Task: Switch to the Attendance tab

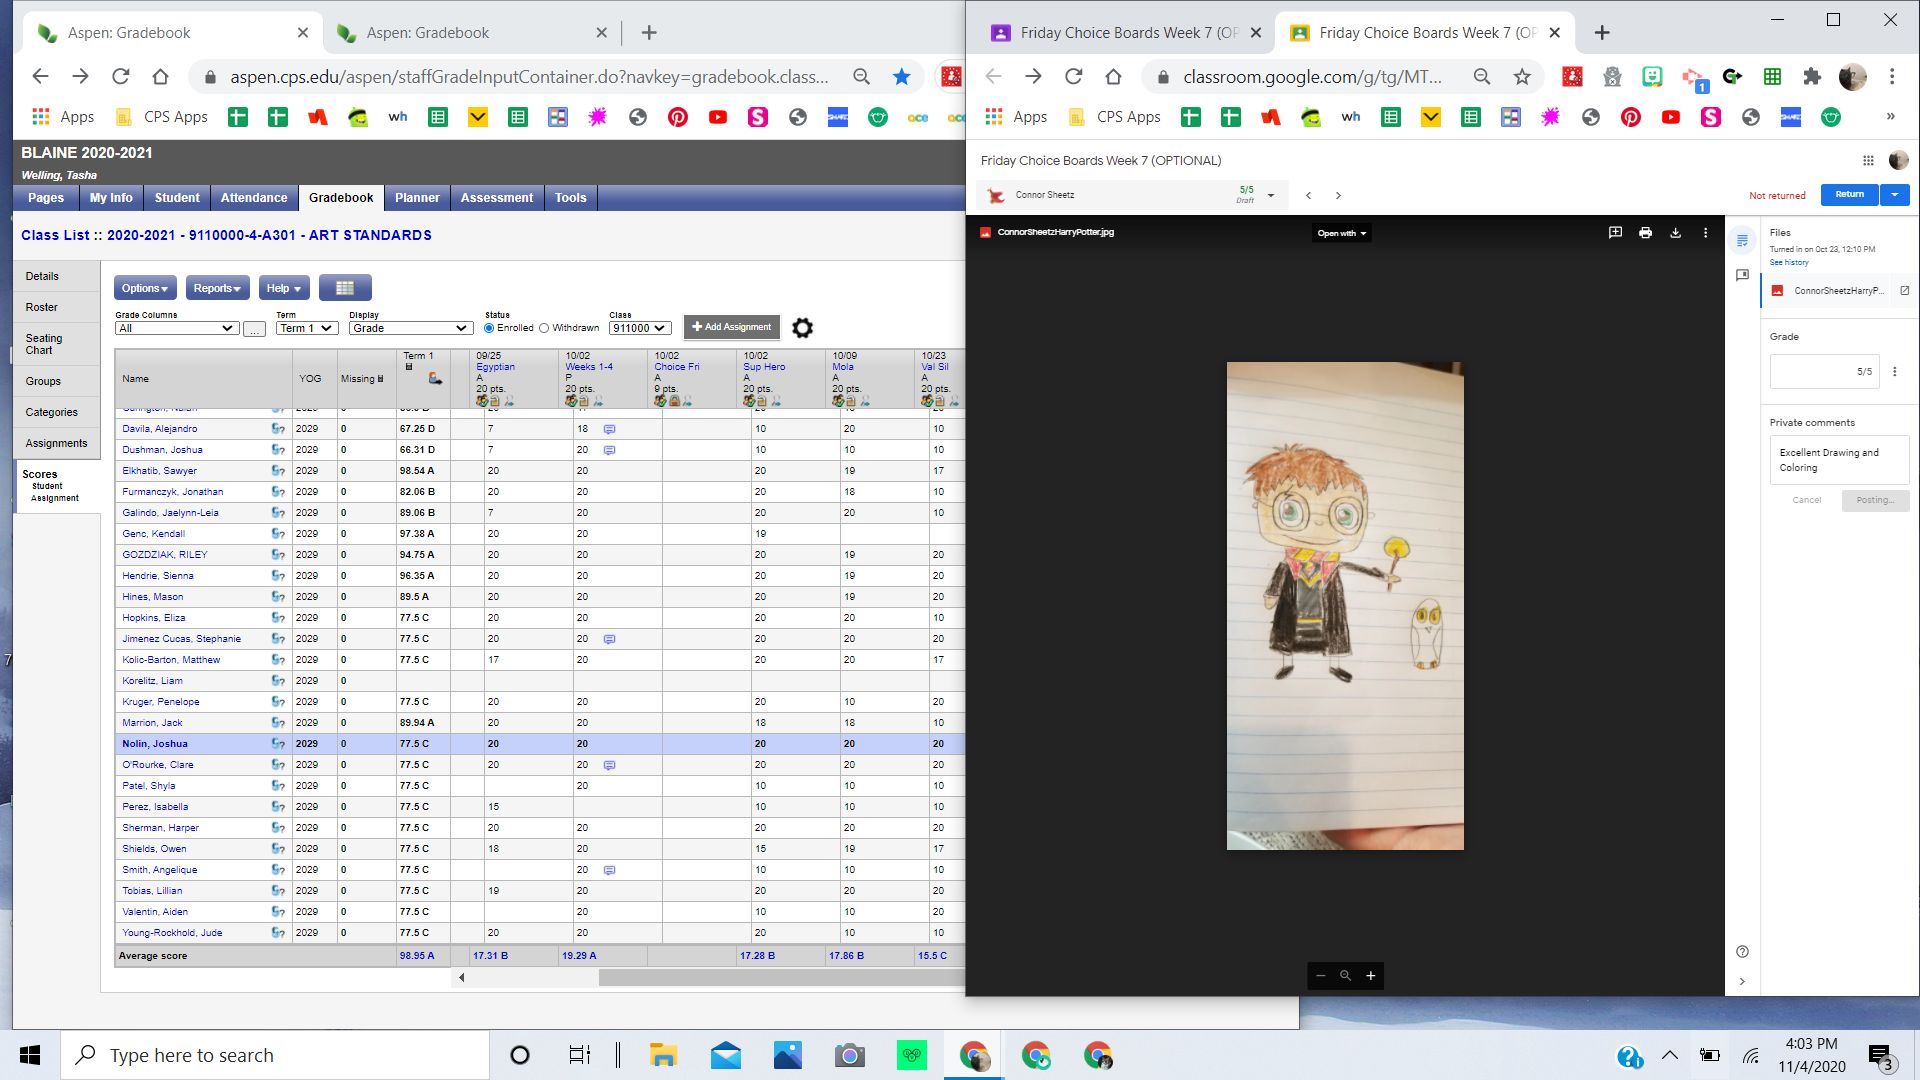Action: tap(254, 198)
